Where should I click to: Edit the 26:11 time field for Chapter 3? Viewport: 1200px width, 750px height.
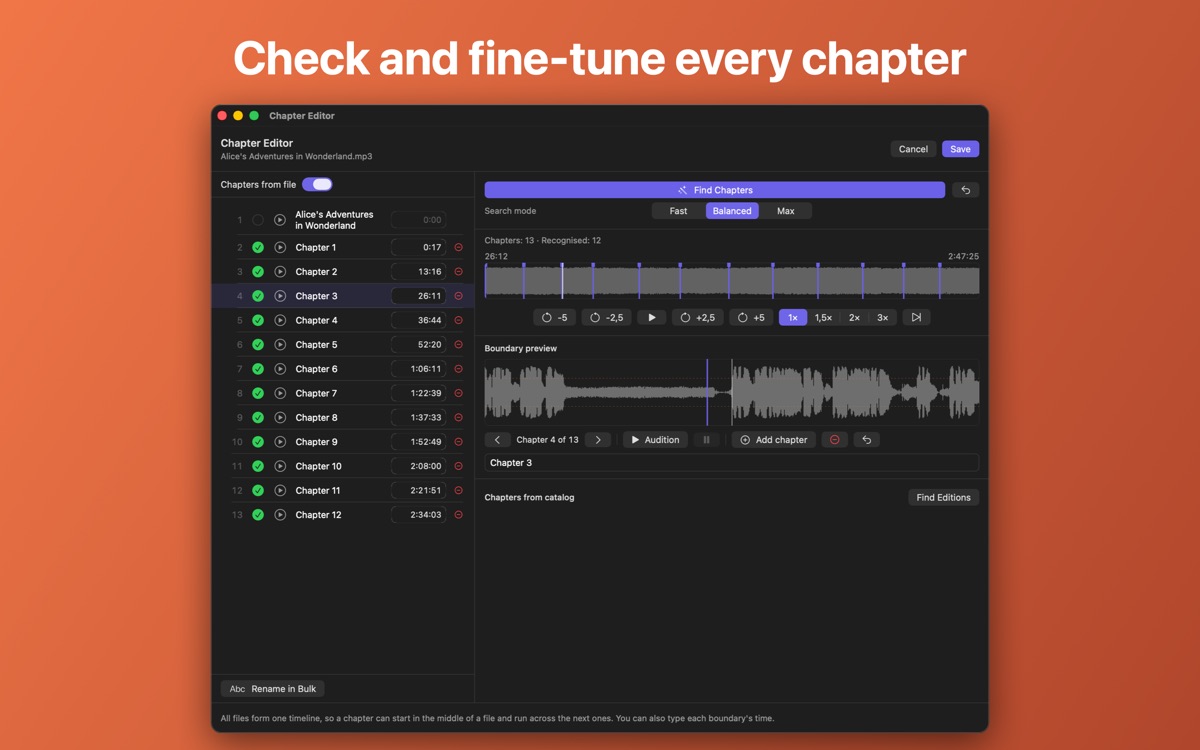coord(418,296)
